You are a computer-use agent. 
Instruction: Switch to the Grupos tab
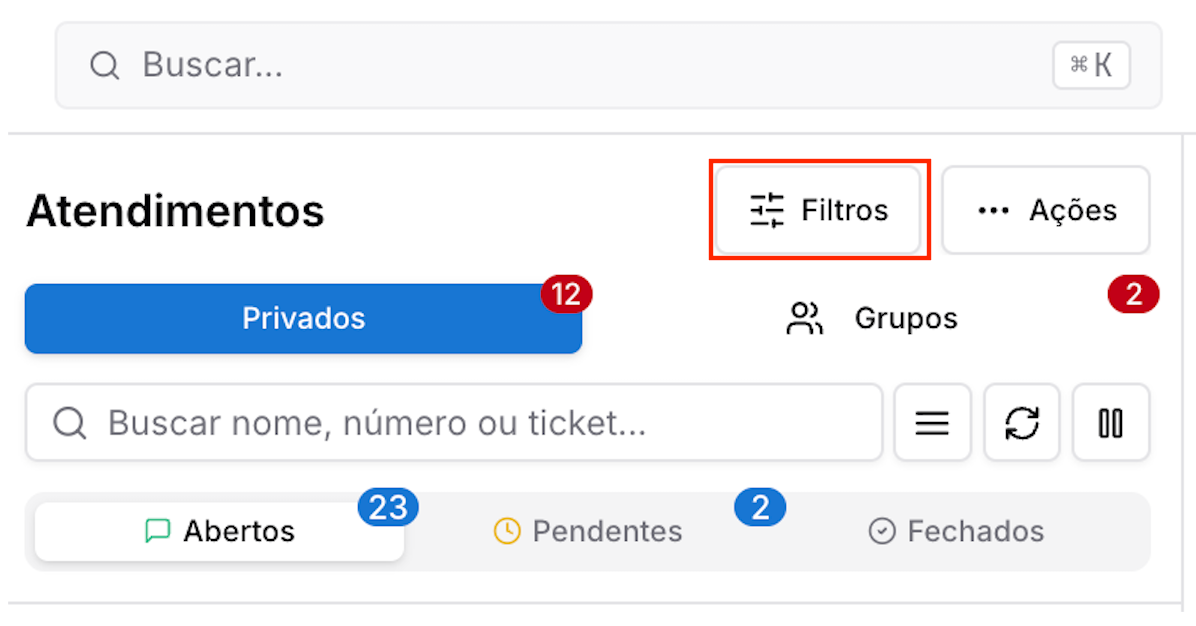click(871, 319)
